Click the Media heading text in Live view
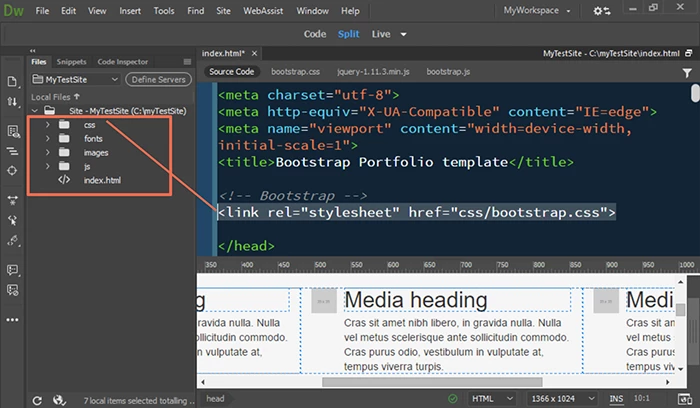Image resolution: width=700 pixels, height=408 pixels. [x=416, y=300]
